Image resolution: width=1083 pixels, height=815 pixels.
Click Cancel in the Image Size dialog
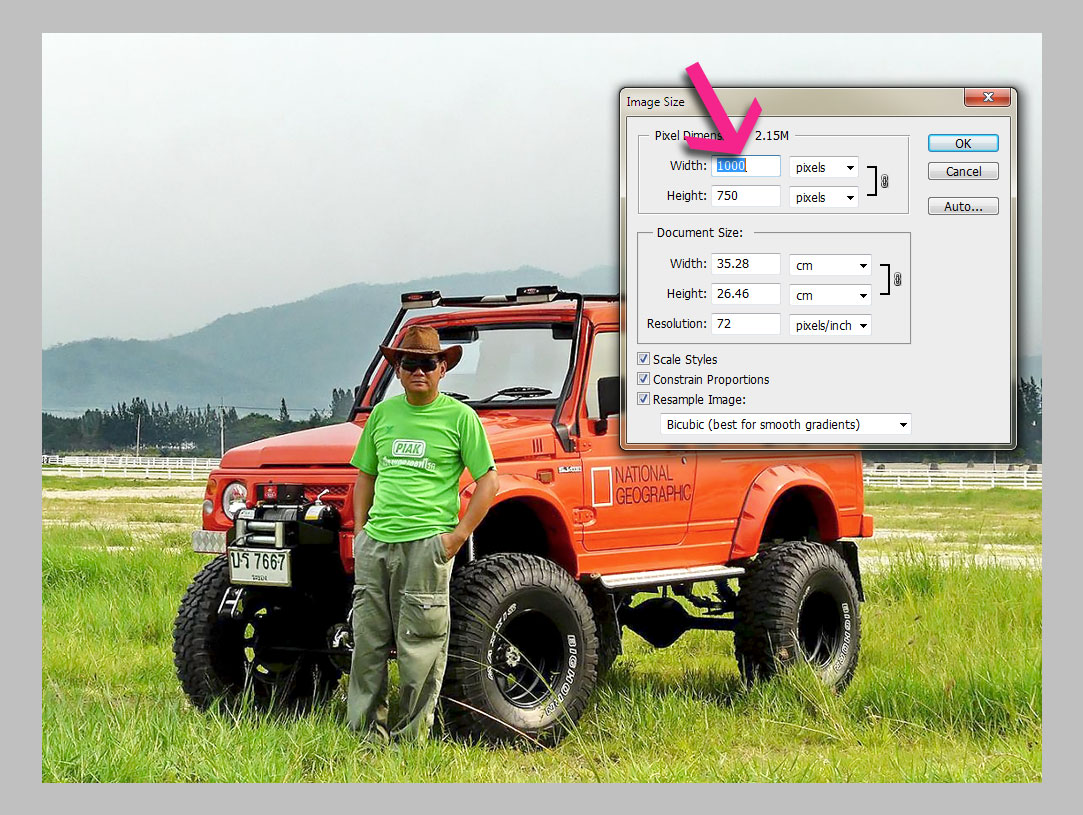point(963,171)
